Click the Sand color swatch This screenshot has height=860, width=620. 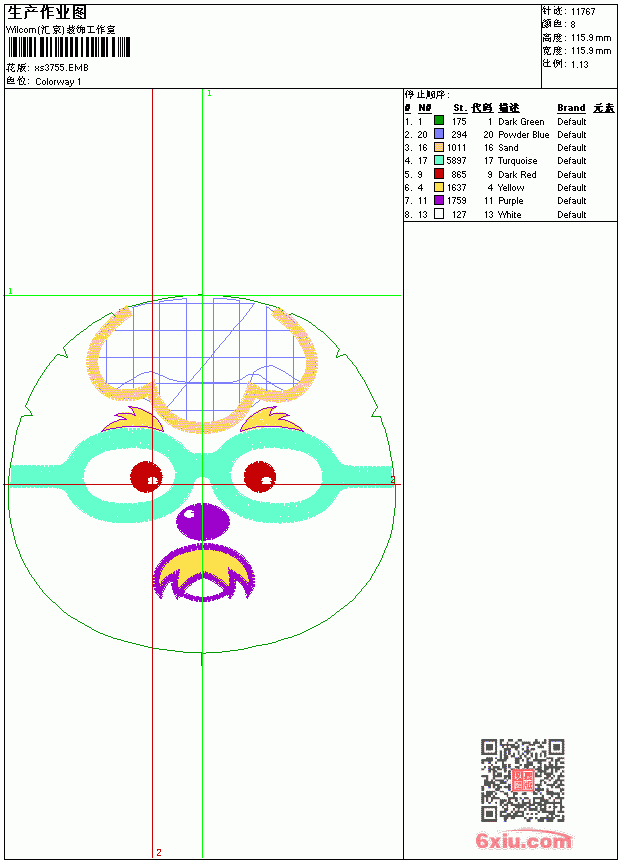439,147
